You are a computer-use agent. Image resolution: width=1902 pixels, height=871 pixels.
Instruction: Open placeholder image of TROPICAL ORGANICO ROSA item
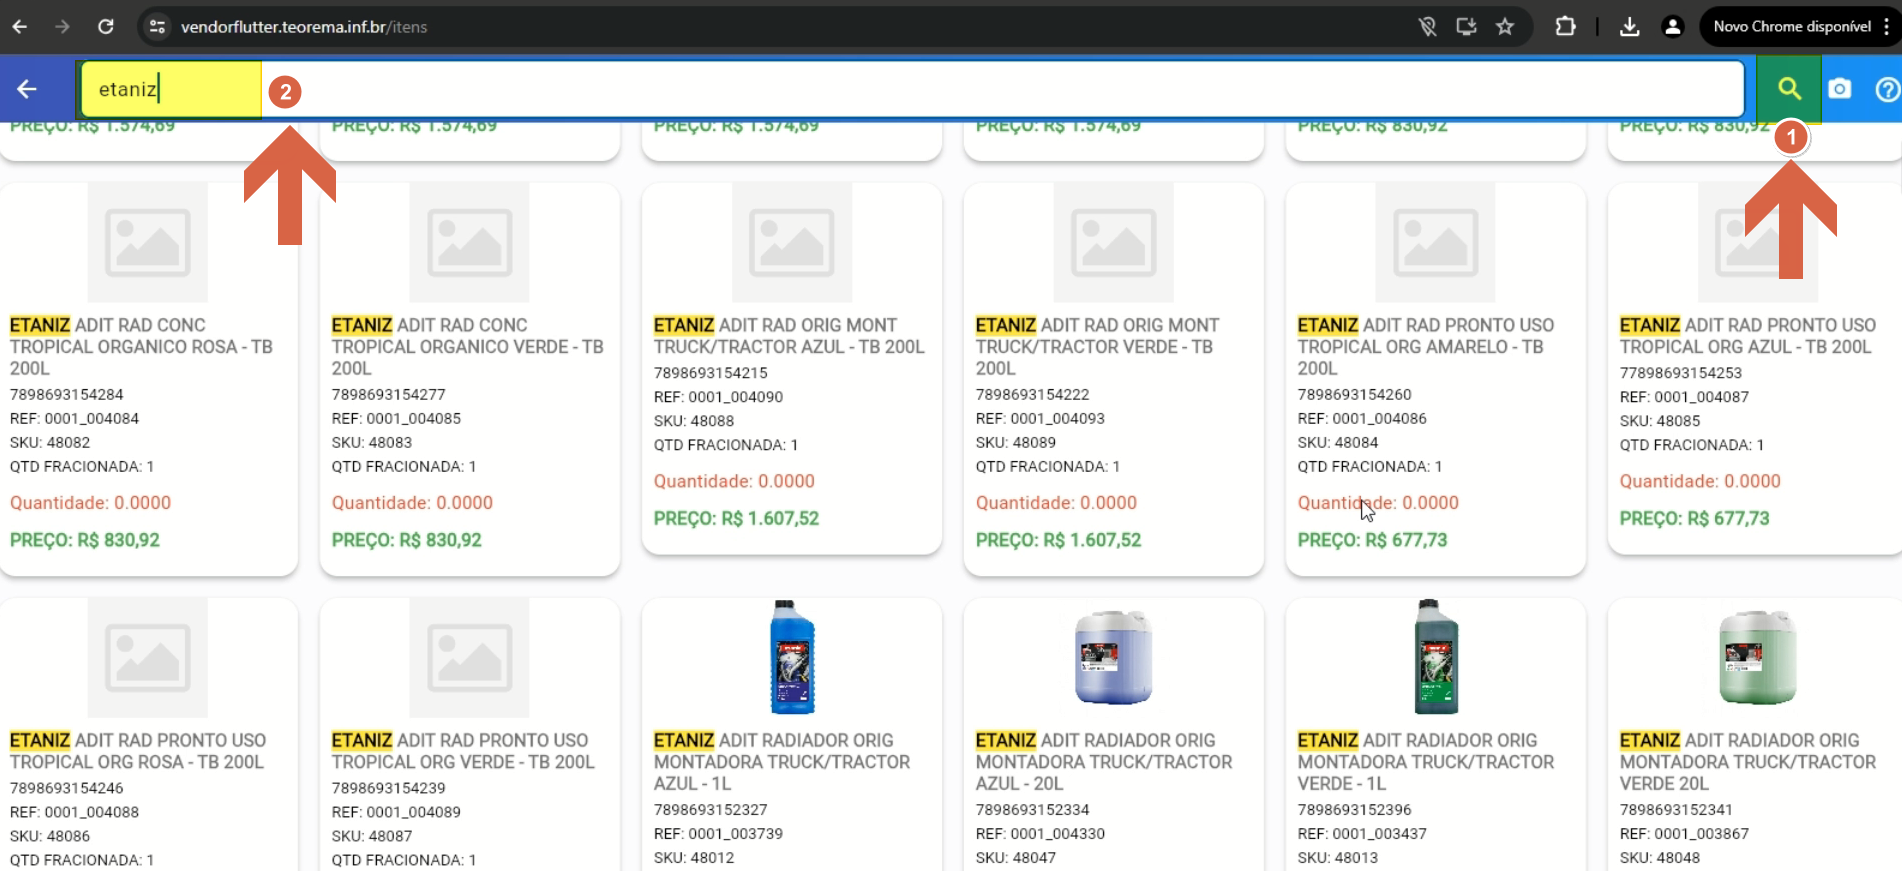click(148, 242)
